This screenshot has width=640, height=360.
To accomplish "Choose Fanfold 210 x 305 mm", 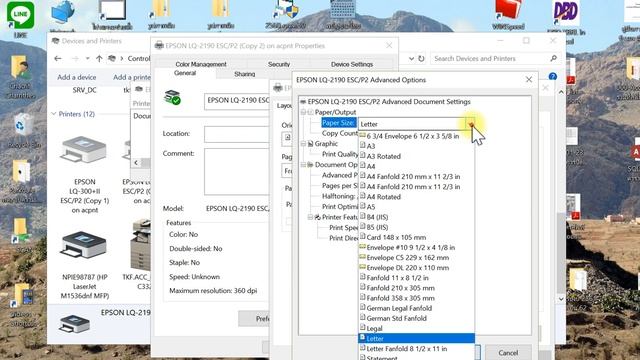I will [400, 288].
